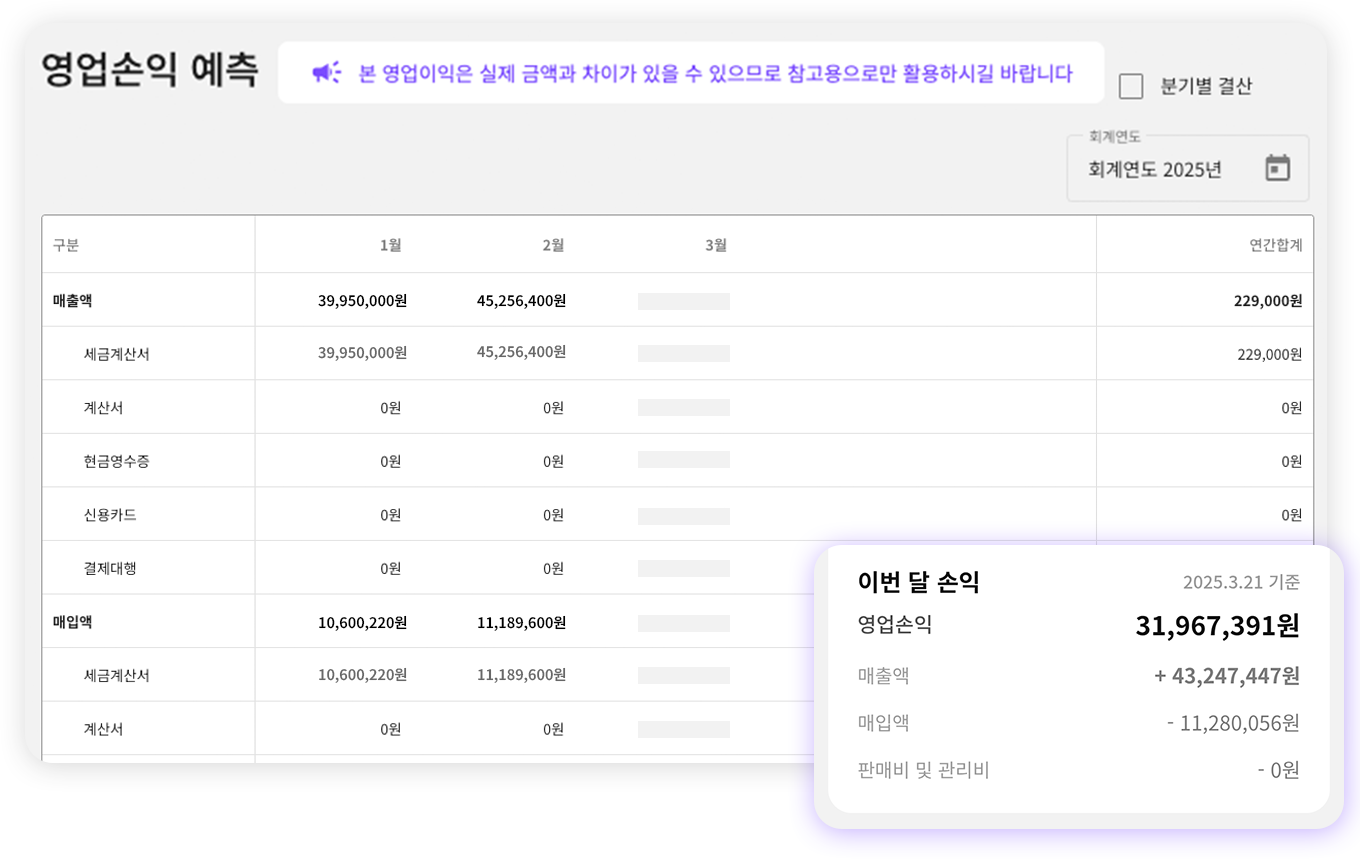Expand the 매출액 row
Image resolution: width=1360 pixels, height=859 pixels.
(x=677, y=300)
